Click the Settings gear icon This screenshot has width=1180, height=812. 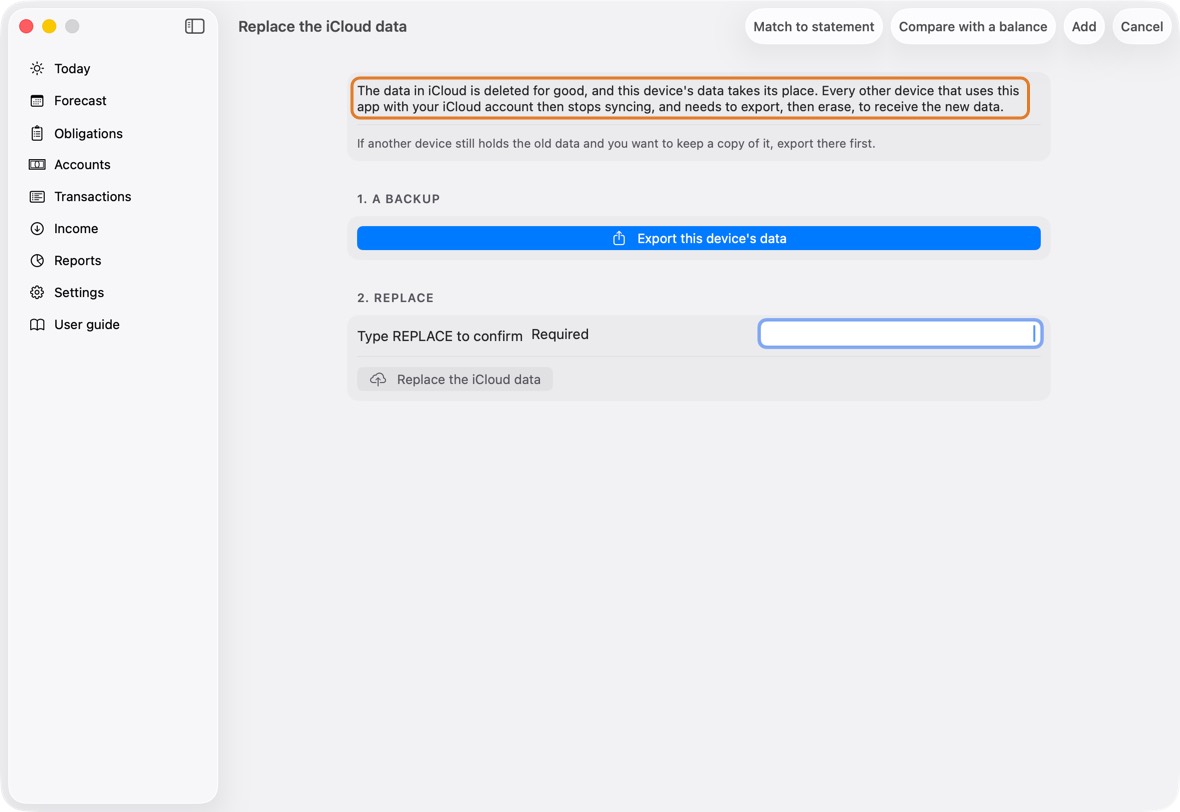[37, 293]
